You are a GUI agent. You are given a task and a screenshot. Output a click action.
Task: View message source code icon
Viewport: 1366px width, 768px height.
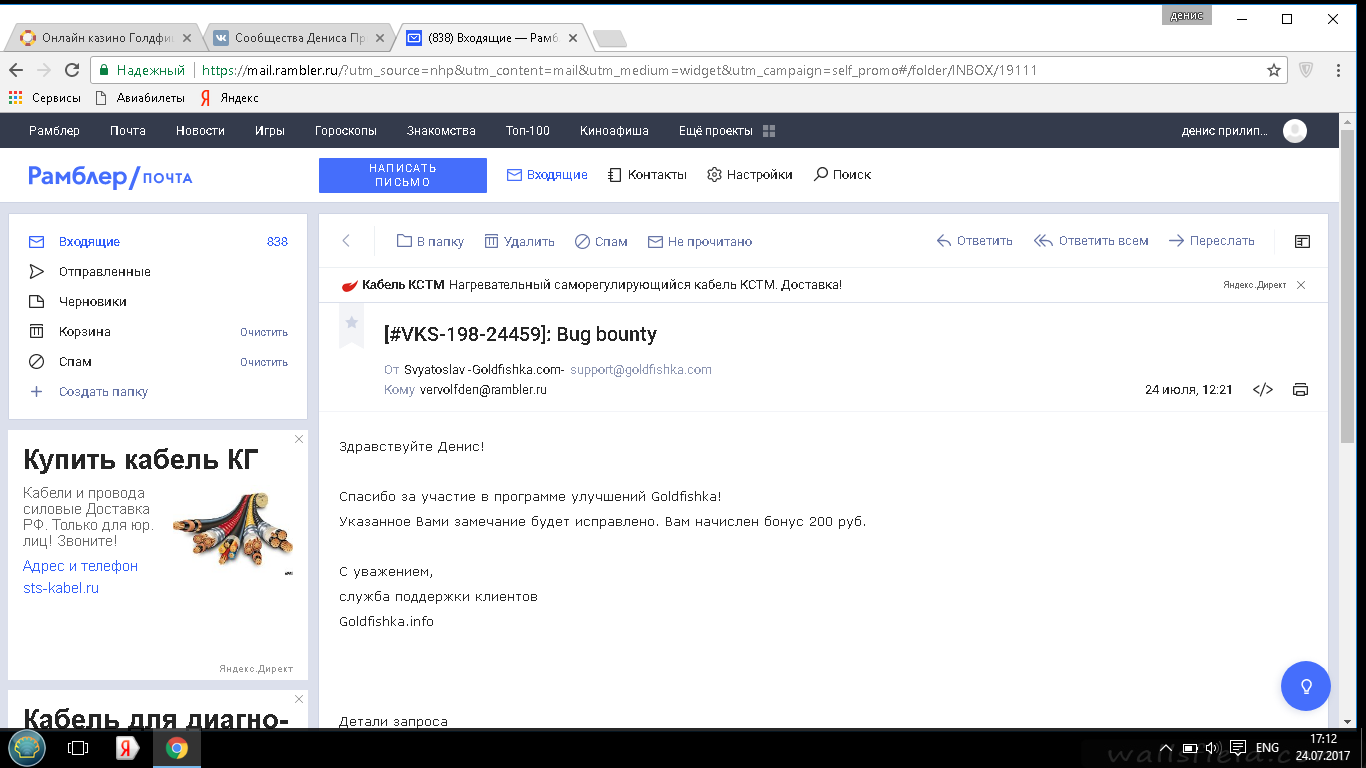click(1263, 390)
